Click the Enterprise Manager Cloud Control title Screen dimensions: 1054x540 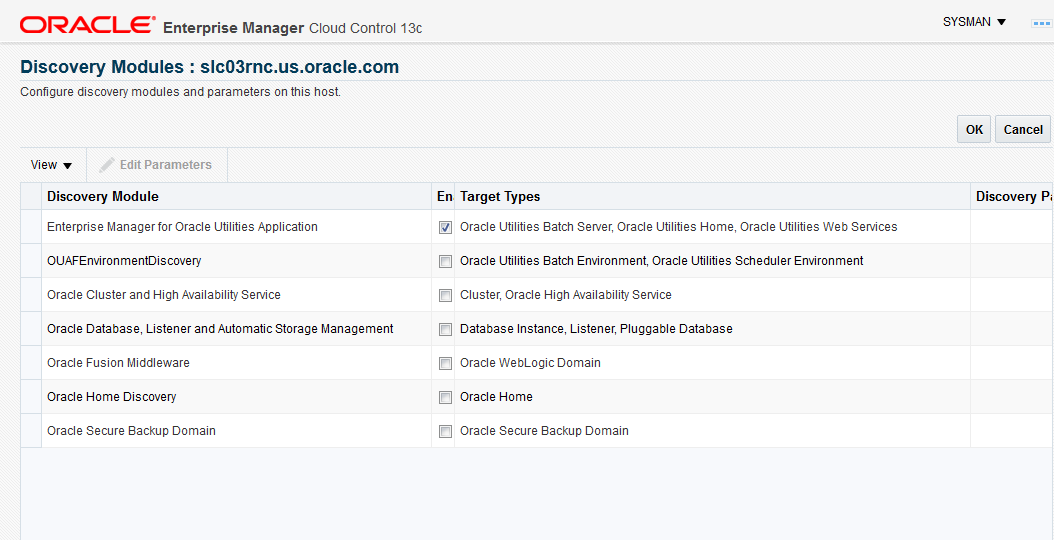292,28
